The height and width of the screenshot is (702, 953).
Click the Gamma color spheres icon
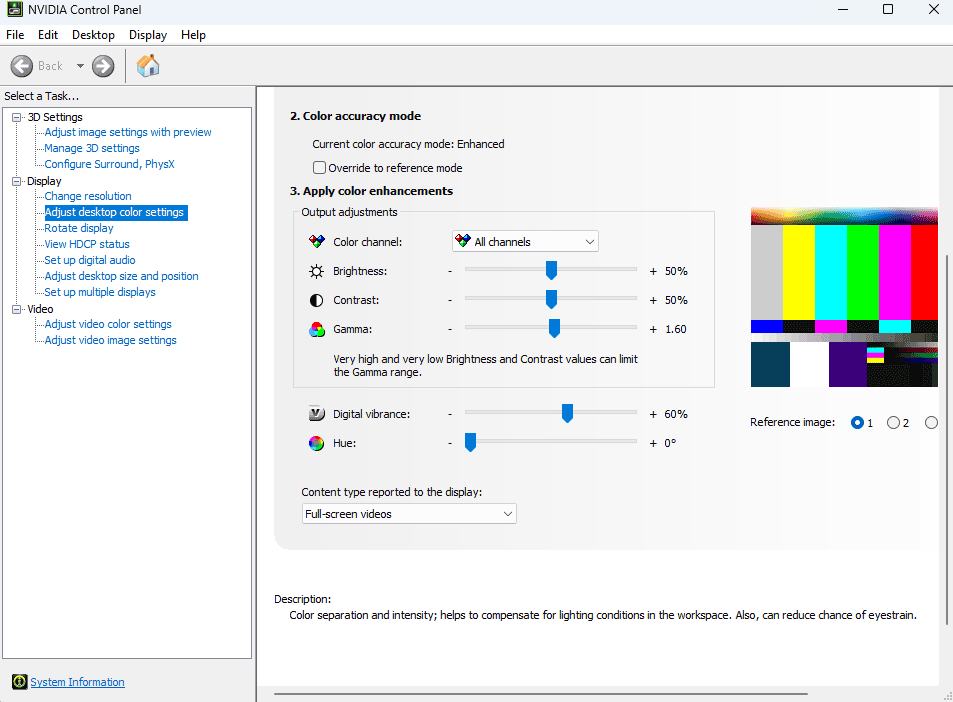pyautogui.click(x=317, y=329)
